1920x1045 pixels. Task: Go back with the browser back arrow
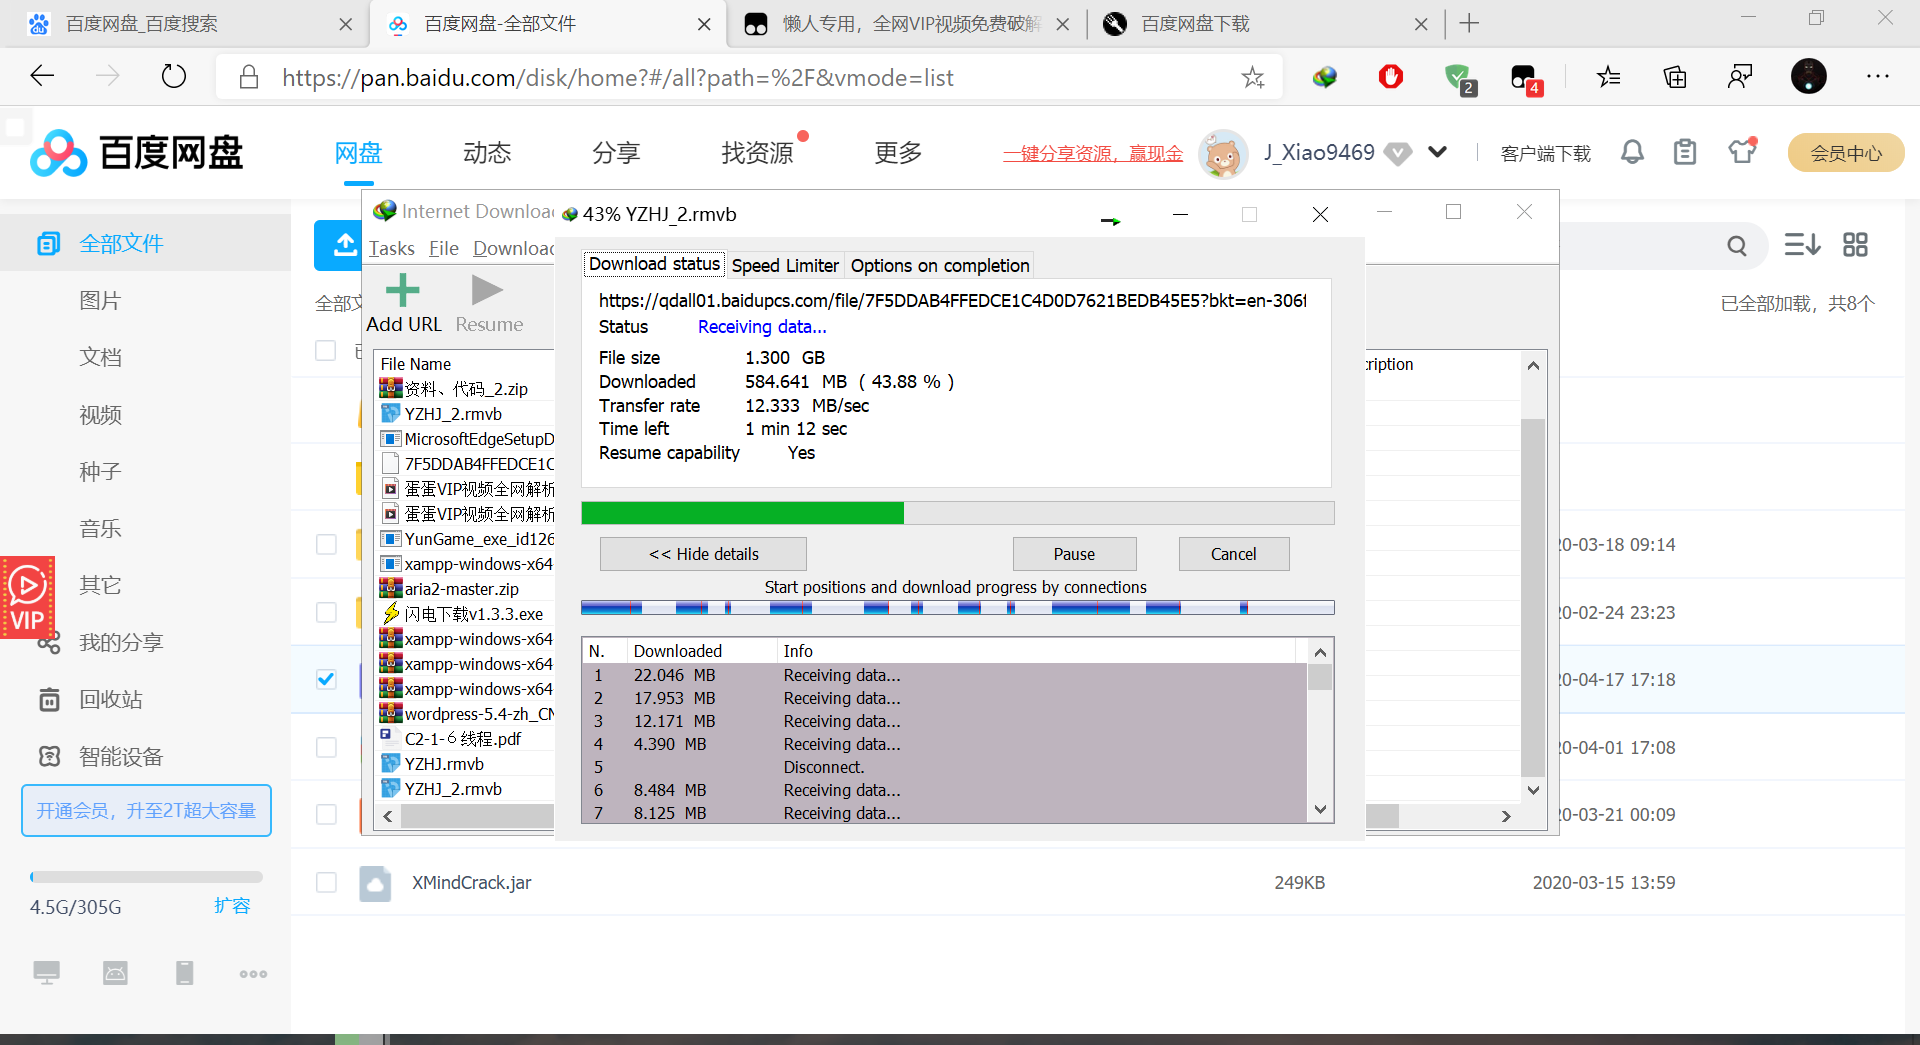tap(42, 76)
